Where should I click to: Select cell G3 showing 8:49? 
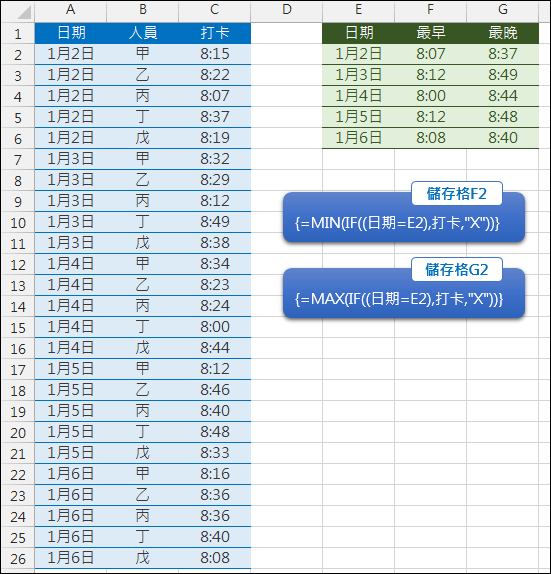503,75
